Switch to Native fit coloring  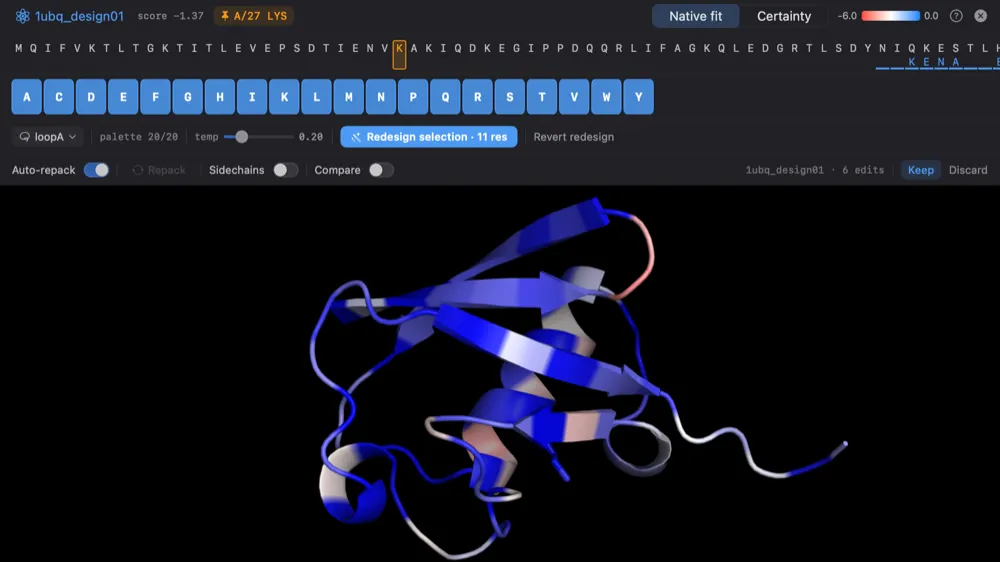(x=695, y=16)
